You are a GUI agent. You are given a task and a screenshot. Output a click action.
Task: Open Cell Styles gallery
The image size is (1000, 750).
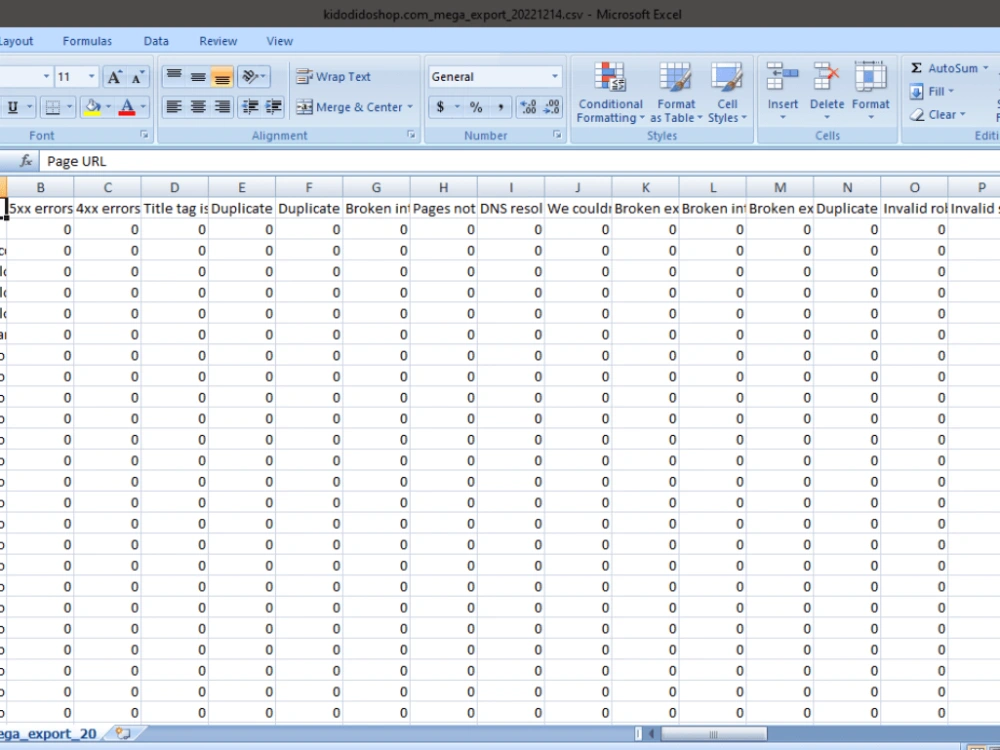pos(726,92)
